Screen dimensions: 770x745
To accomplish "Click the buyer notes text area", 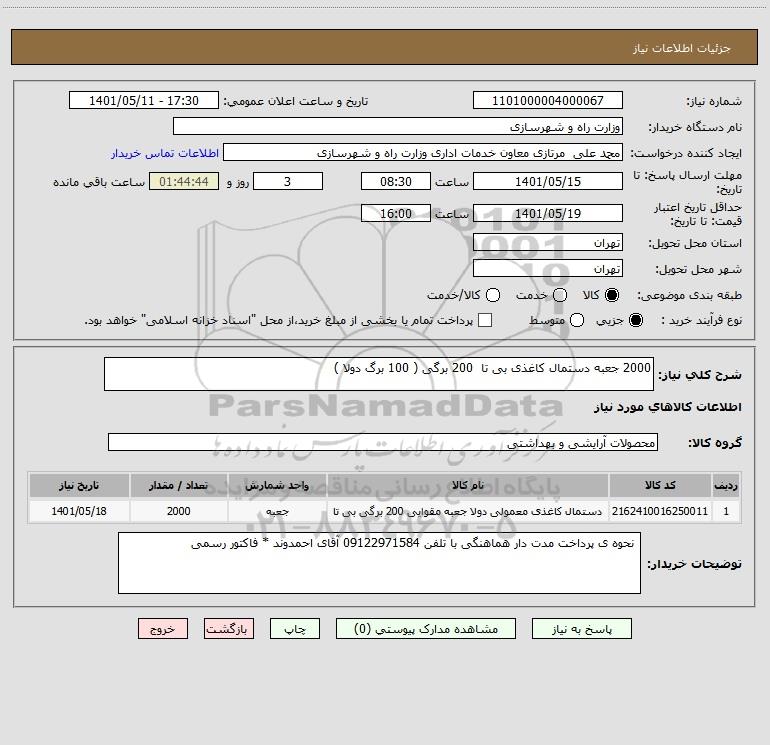I will 380,563.
